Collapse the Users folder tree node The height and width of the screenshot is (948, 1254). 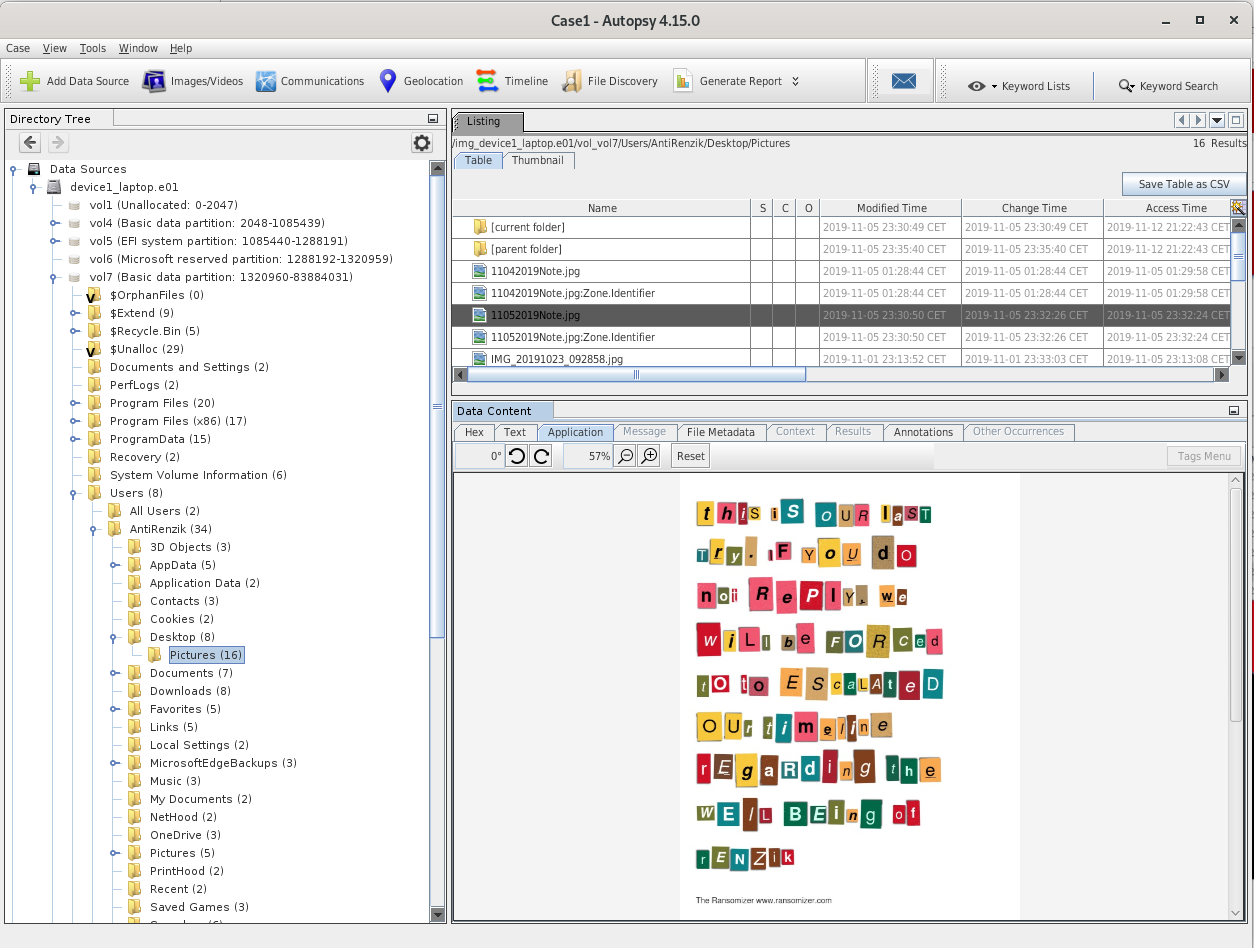[x=74, y=493]
